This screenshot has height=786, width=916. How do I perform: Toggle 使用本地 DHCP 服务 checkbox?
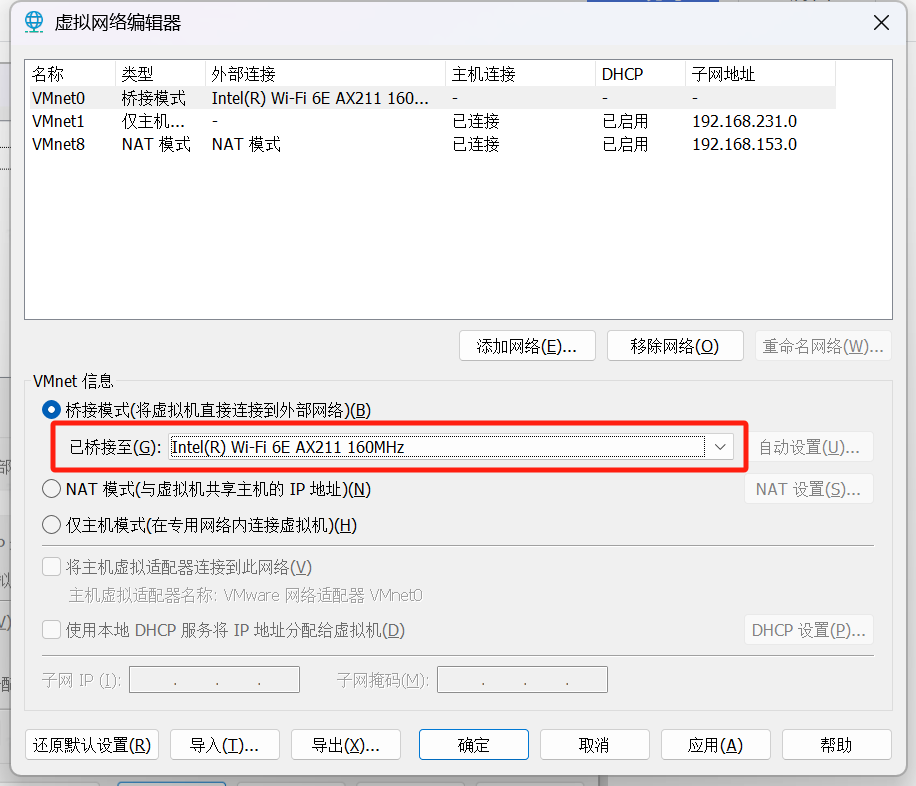tap(51, 630)
